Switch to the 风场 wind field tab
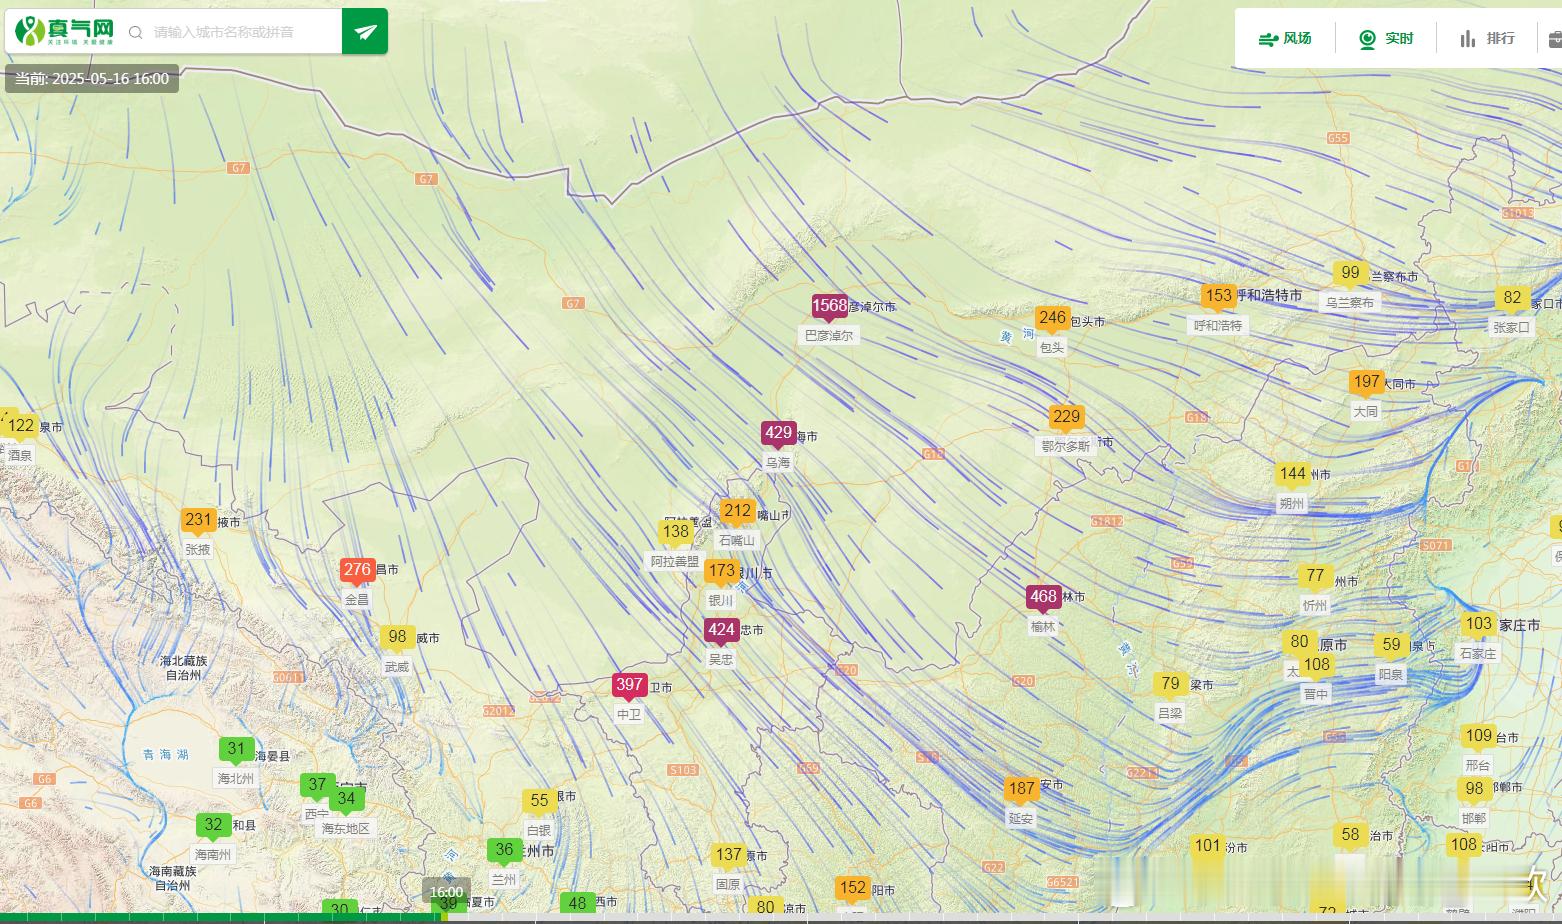Viewport: 1562px width, 924px height. [1285, 38]
